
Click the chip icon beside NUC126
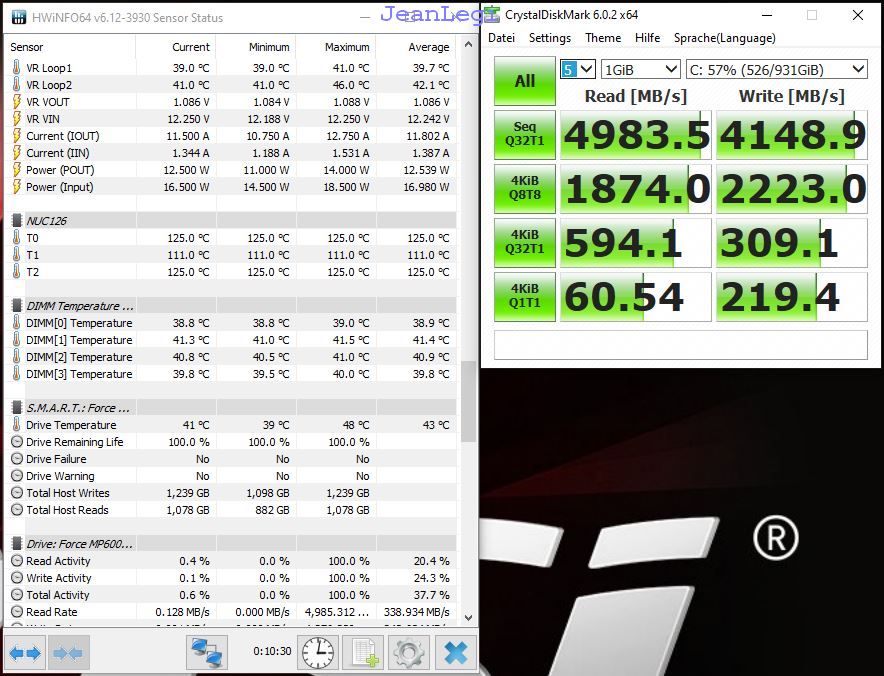17,220
